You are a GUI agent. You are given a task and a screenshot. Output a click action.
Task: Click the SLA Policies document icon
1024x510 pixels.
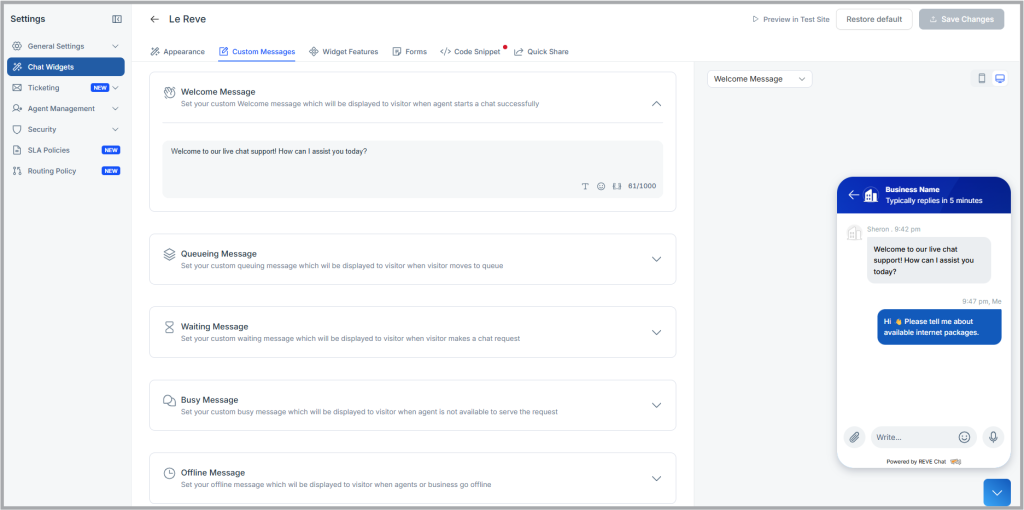click(x=17, y=150)
